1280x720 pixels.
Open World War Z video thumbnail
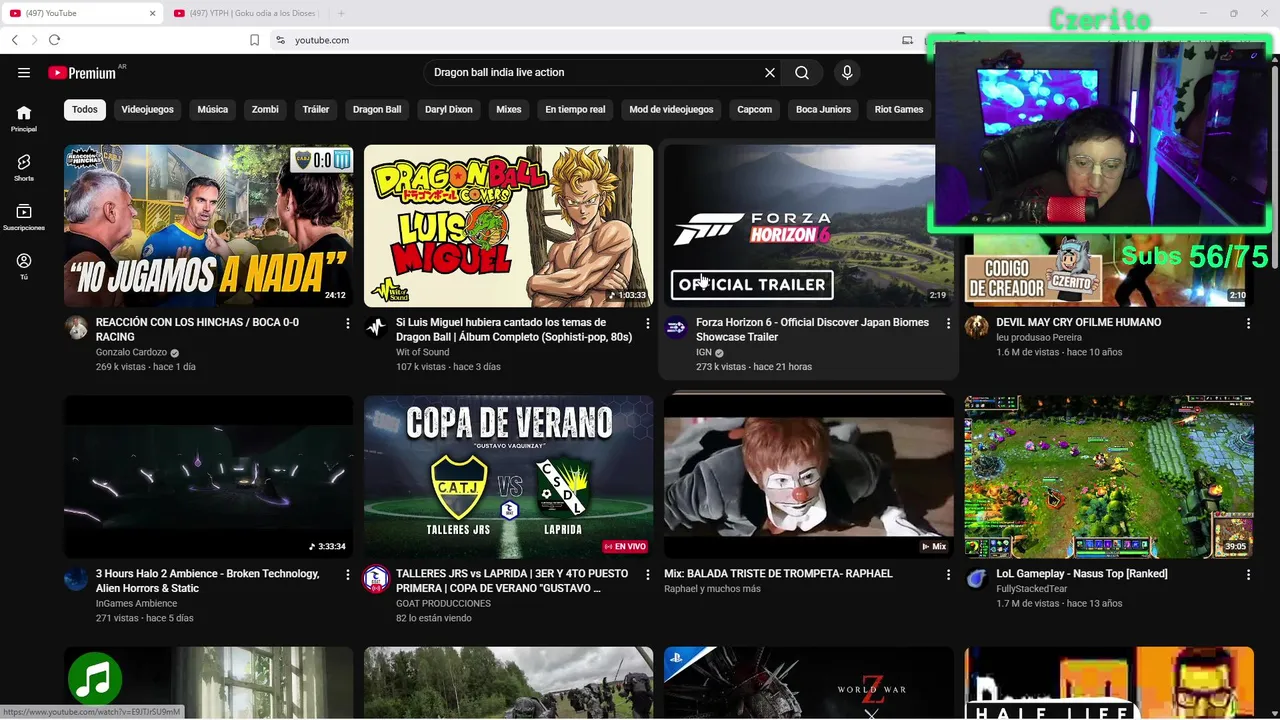pos(808,683)
